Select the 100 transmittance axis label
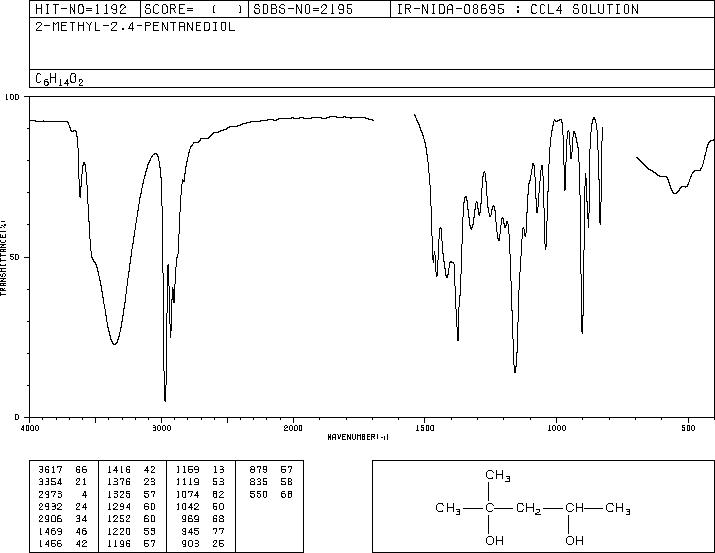Viewport: 715px width, 553px height. 12,97
